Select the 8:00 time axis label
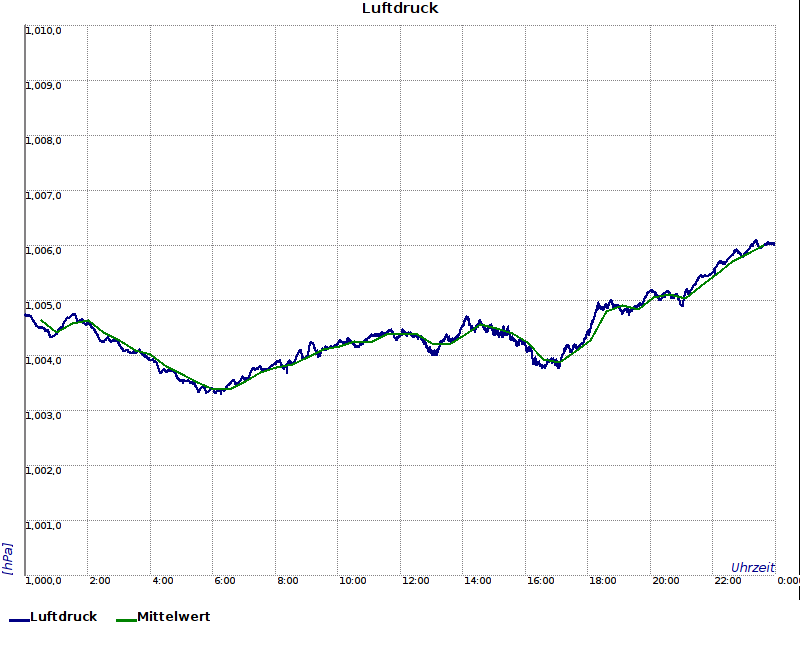 [288, 580]
